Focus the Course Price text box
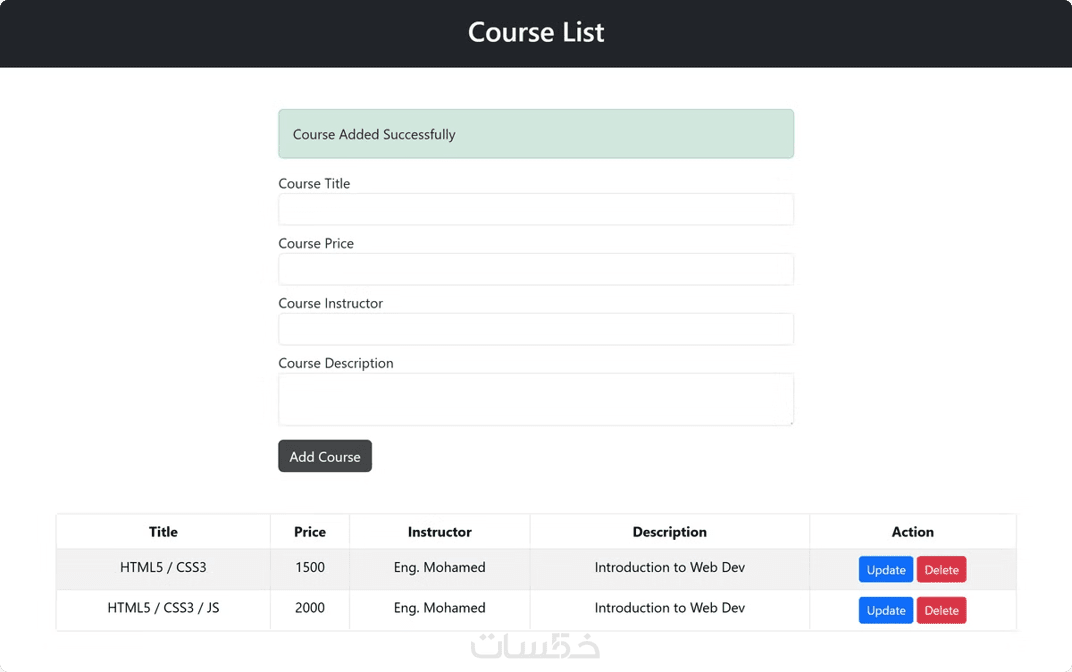Screen dimensions: 1072x672 pyautogui.click(x=536, y=270)
